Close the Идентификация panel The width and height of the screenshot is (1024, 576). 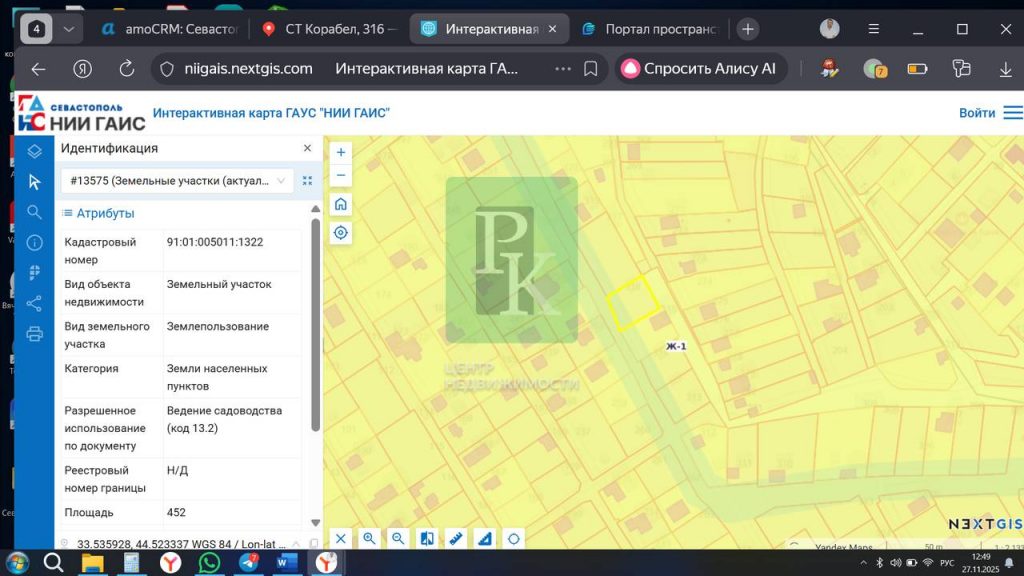click(307, 148)
